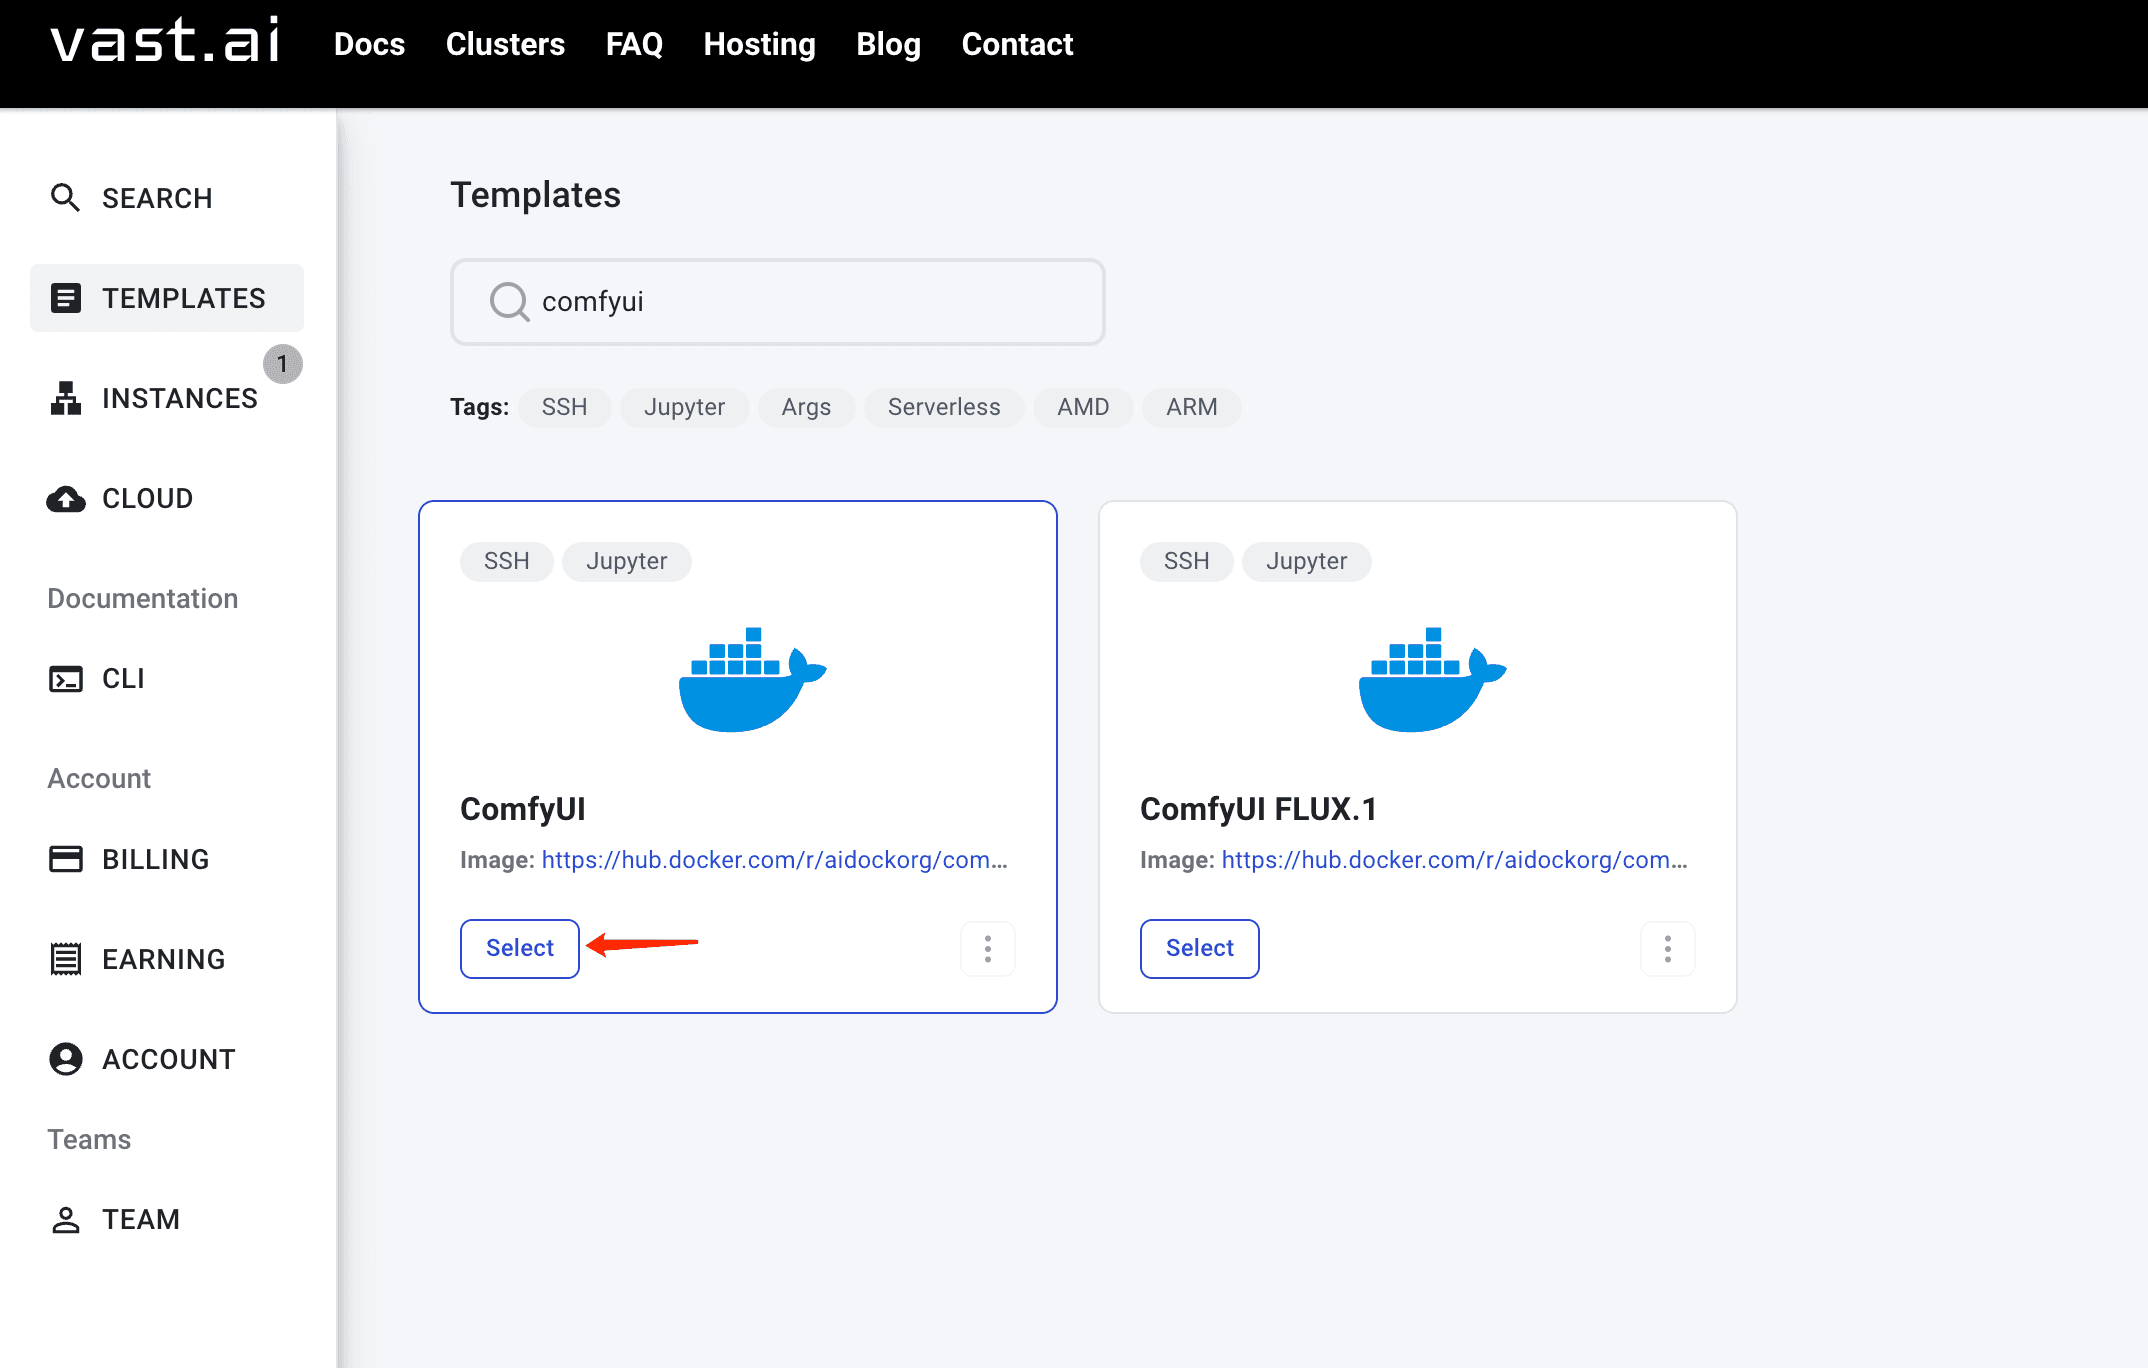Click the magnifier icon in search box
This screenshot has width=2148, height=1368.
509,301
